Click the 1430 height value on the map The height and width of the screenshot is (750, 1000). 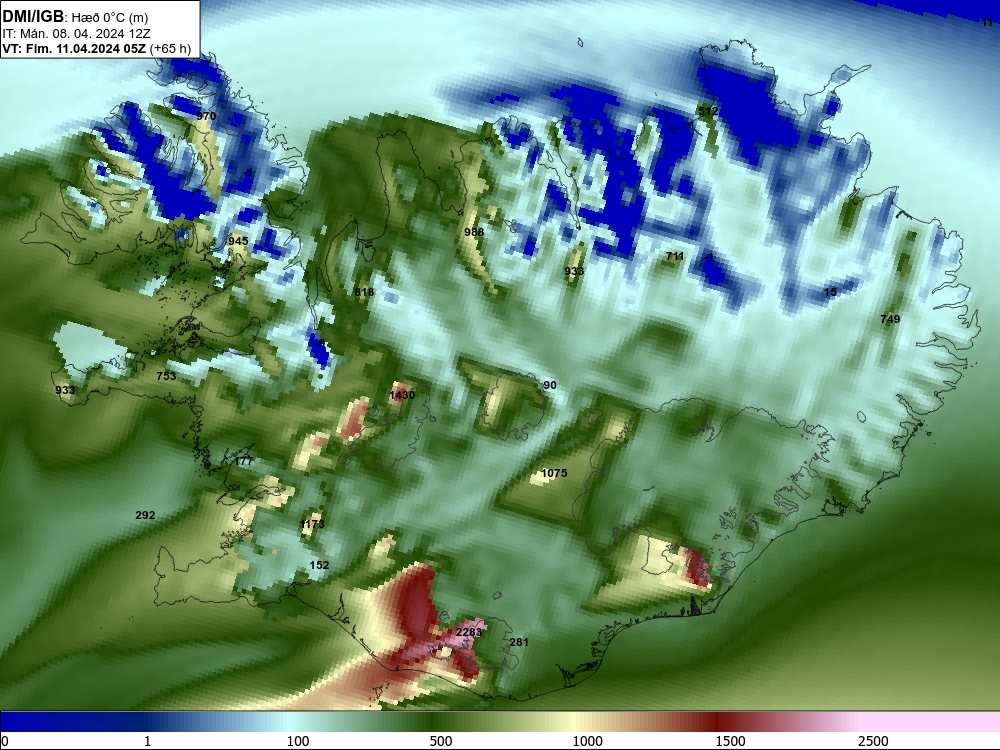[x=402, y=395]
